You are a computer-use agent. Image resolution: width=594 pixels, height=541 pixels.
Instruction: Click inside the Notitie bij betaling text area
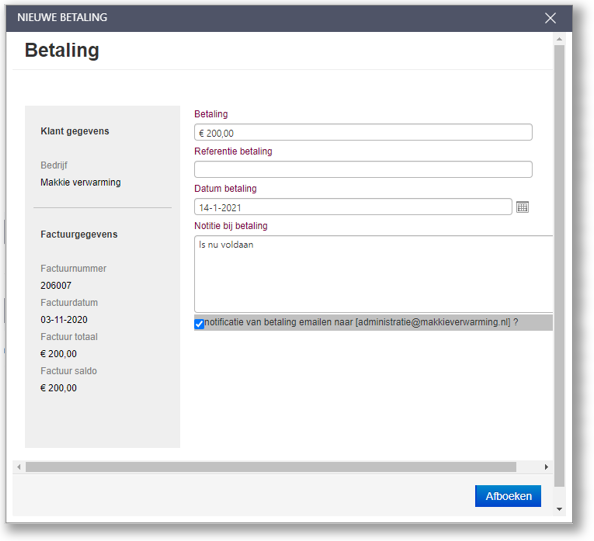click(374, 274)
